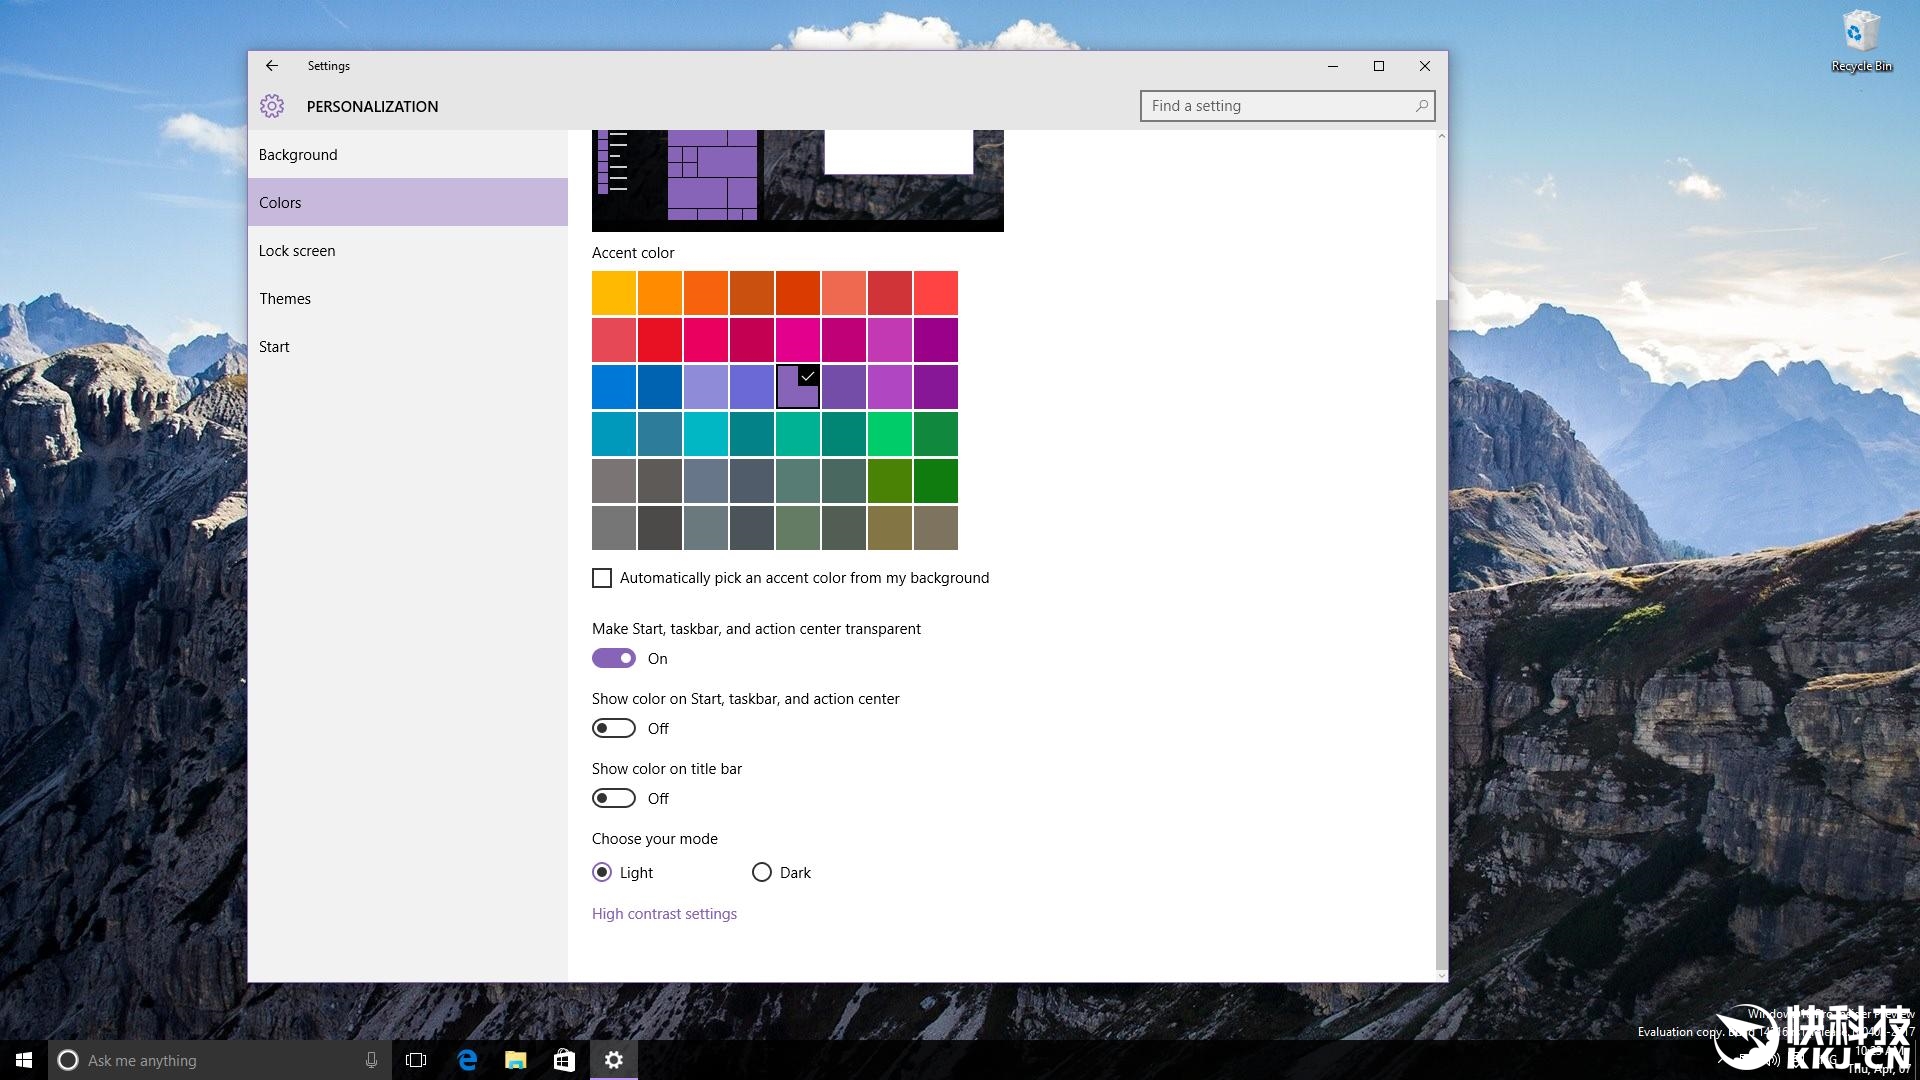This screenshot has width=1920, height=1080.
Task: Open the Windows Start button
Action: [24, 1060]
